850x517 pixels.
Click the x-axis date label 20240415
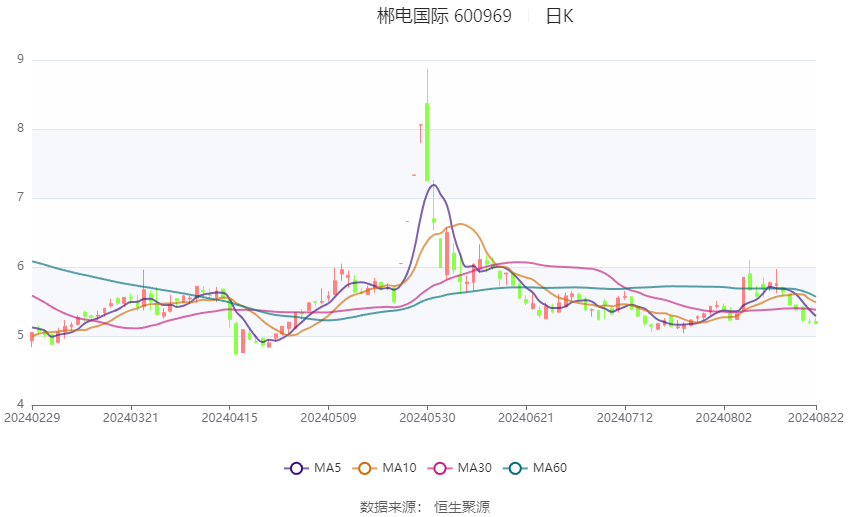(229, 418)
